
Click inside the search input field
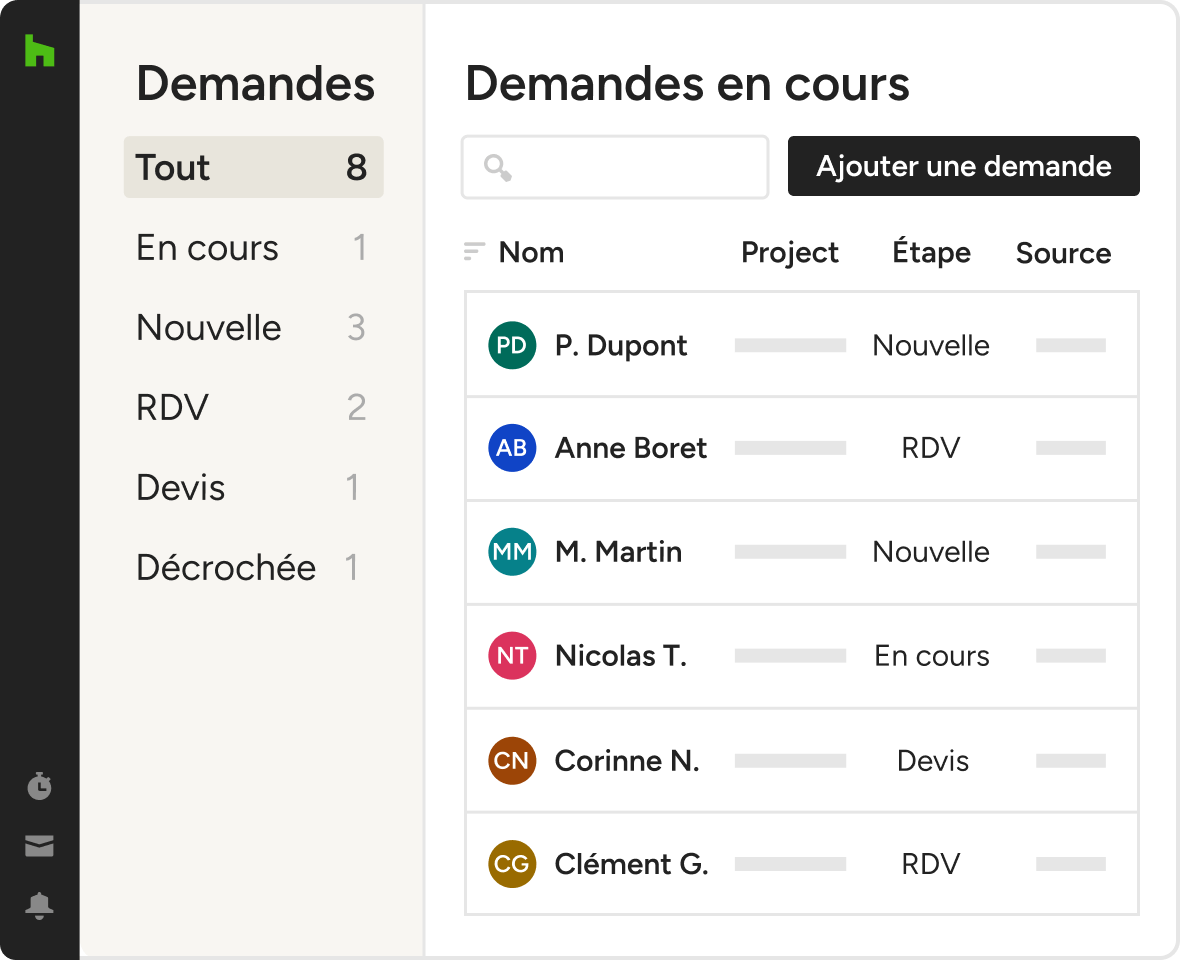coord(615,167)
